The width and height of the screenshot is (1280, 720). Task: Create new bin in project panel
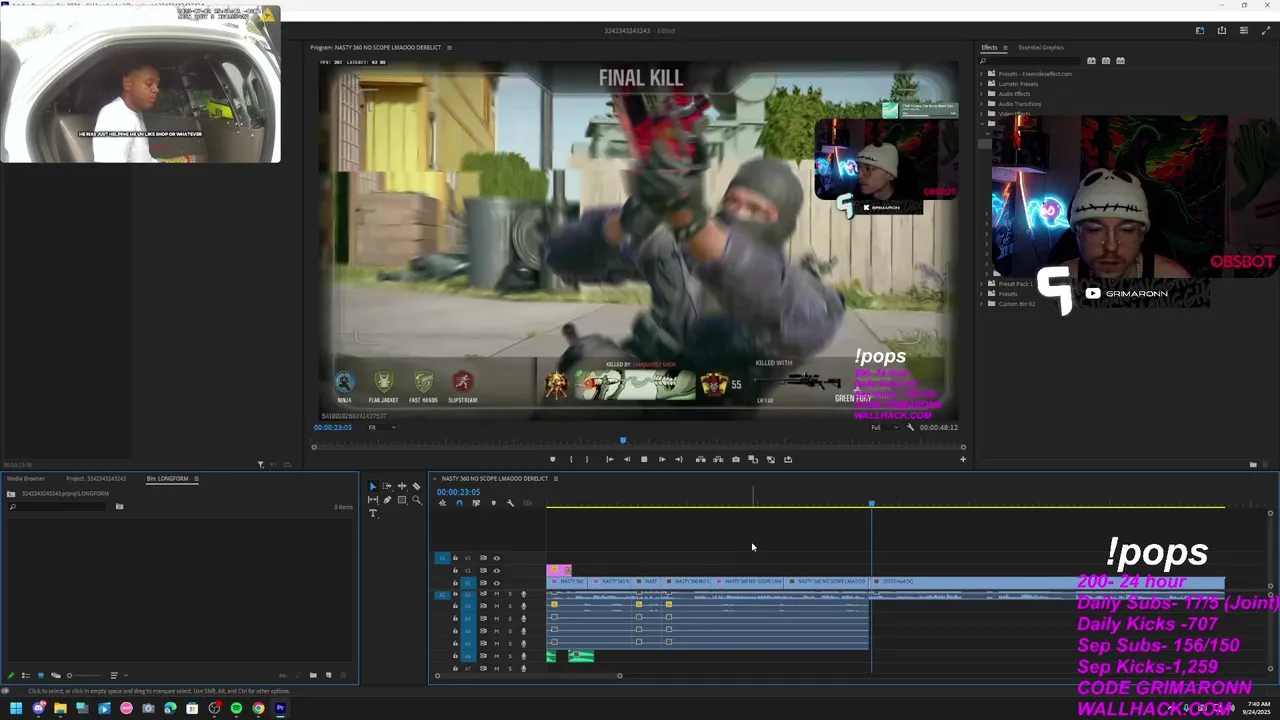tap(313, 675)
